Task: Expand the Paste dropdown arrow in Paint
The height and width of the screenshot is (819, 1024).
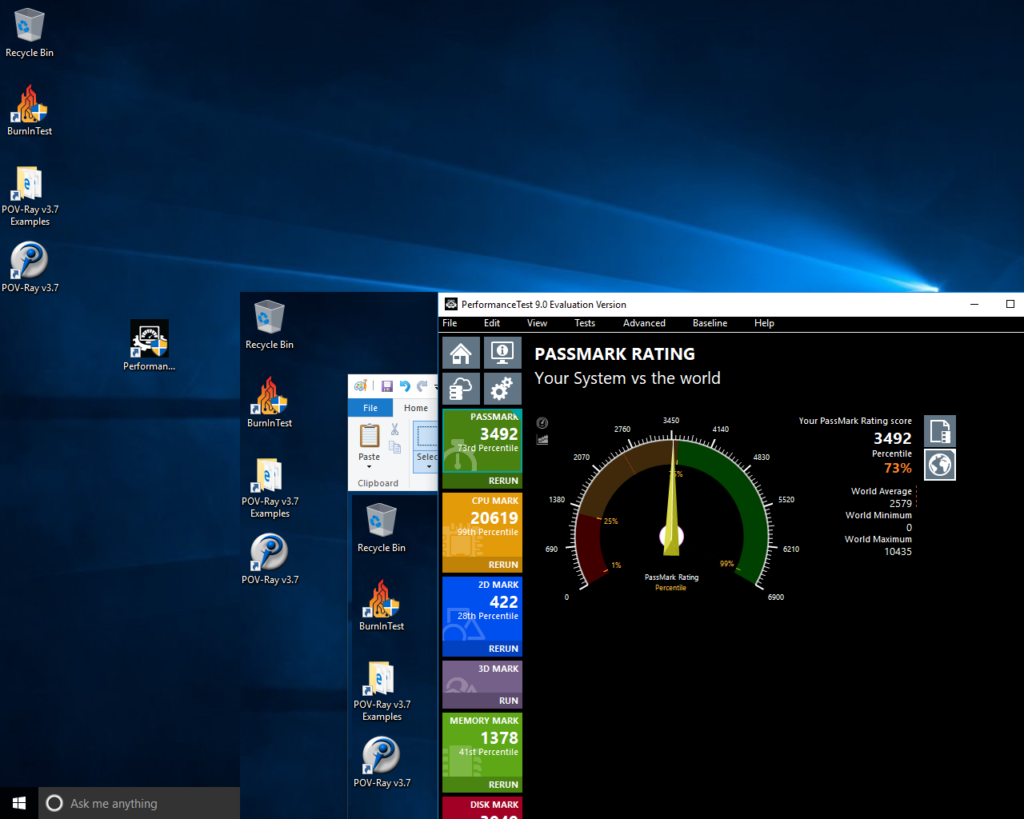Action: (369, 467)
